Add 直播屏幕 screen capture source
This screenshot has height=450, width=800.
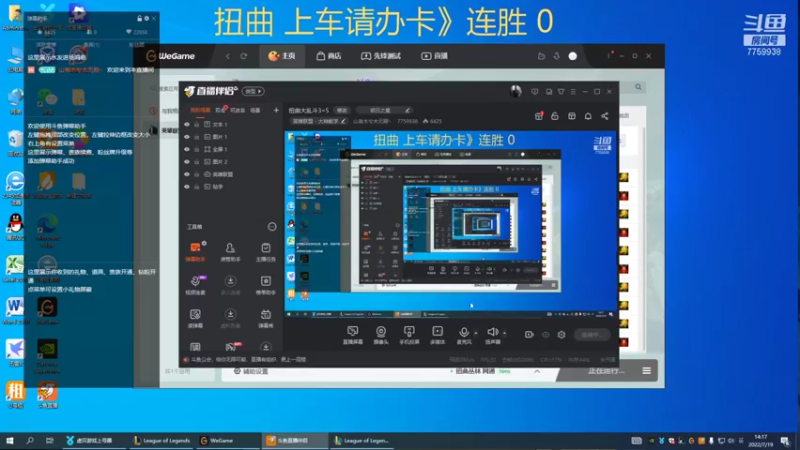tap(353, 335)
